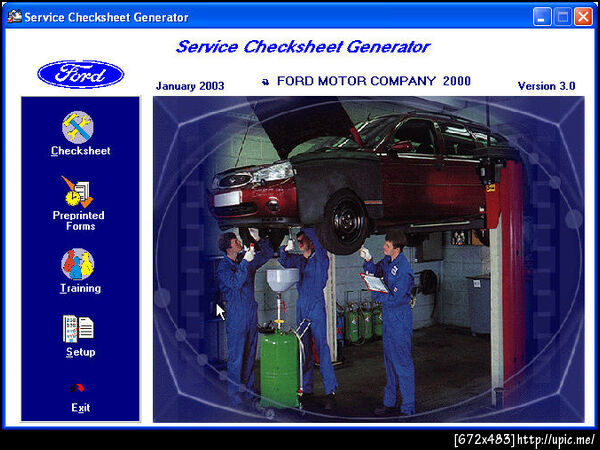Click the title bar application icon
The image size is (600, 450).
coord(15,17)
